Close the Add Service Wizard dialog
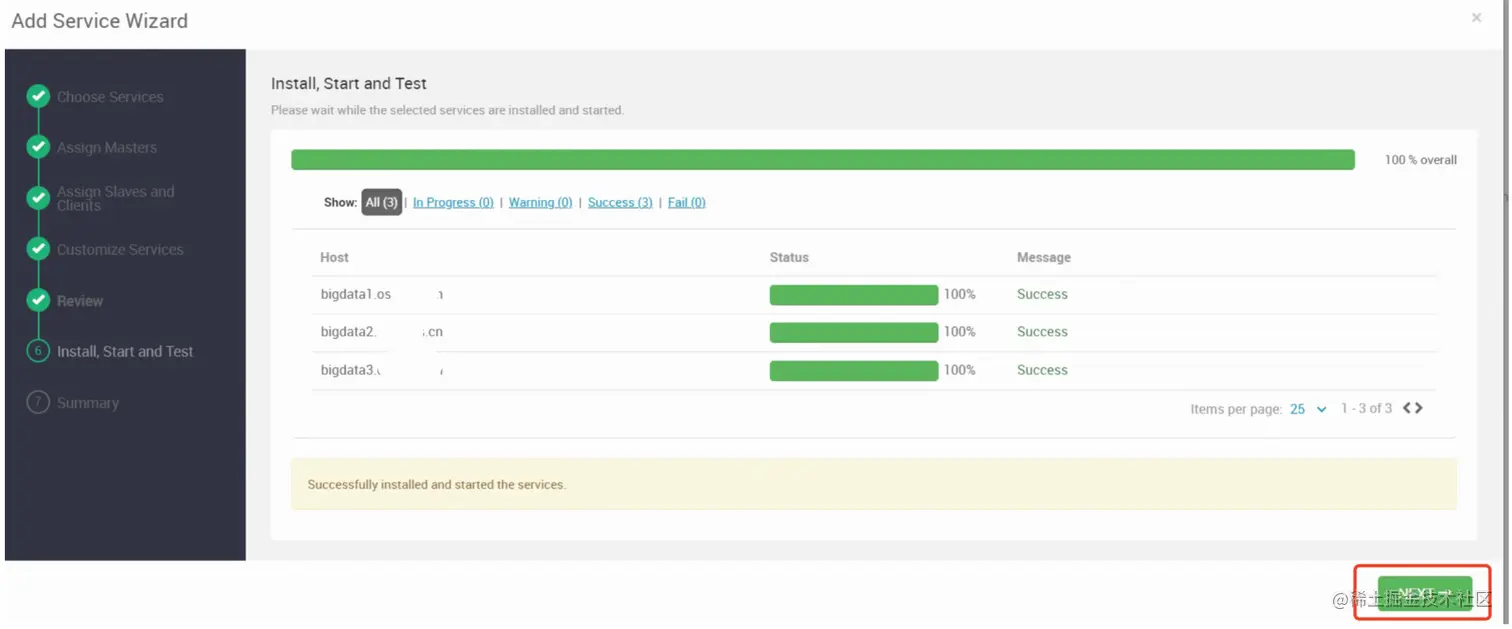 click(x=1476, y=18)
